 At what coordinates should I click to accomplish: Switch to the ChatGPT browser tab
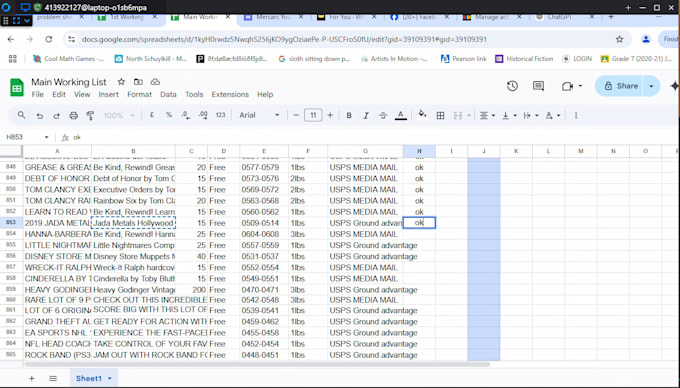pyautogui.click(x=560, y=17)
